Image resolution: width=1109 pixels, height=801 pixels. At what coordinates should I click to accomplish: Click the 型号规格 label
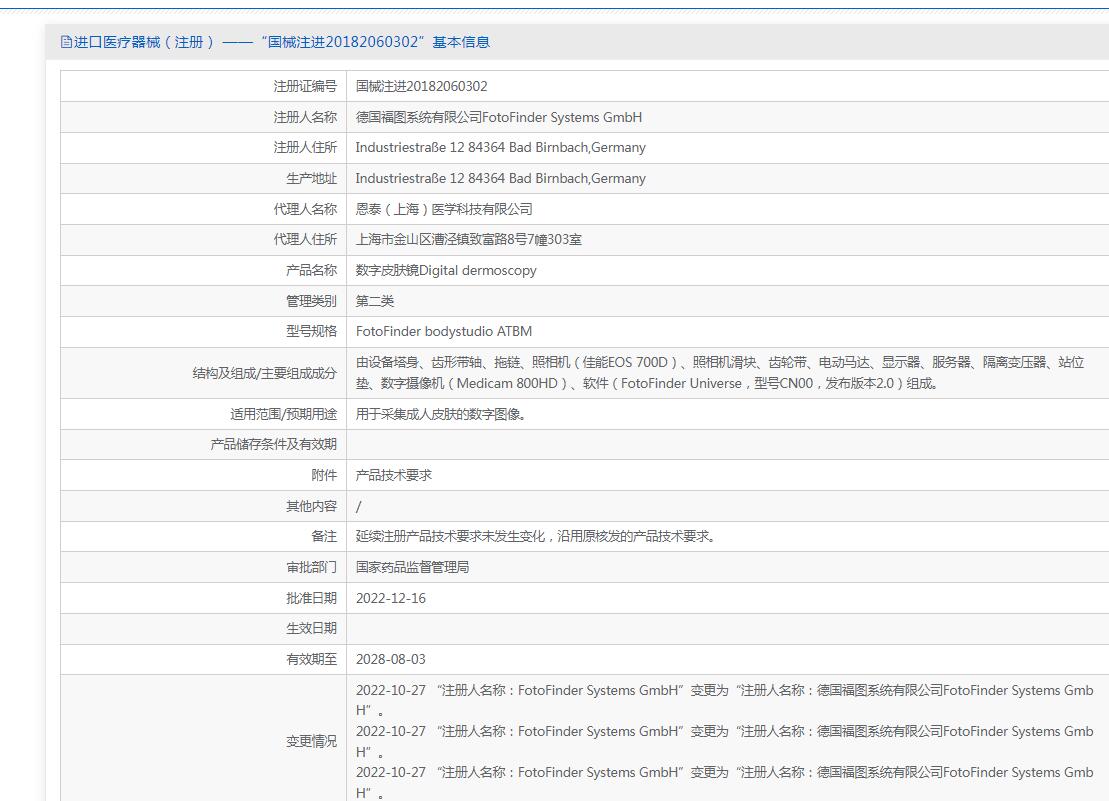tap(311, 332)
